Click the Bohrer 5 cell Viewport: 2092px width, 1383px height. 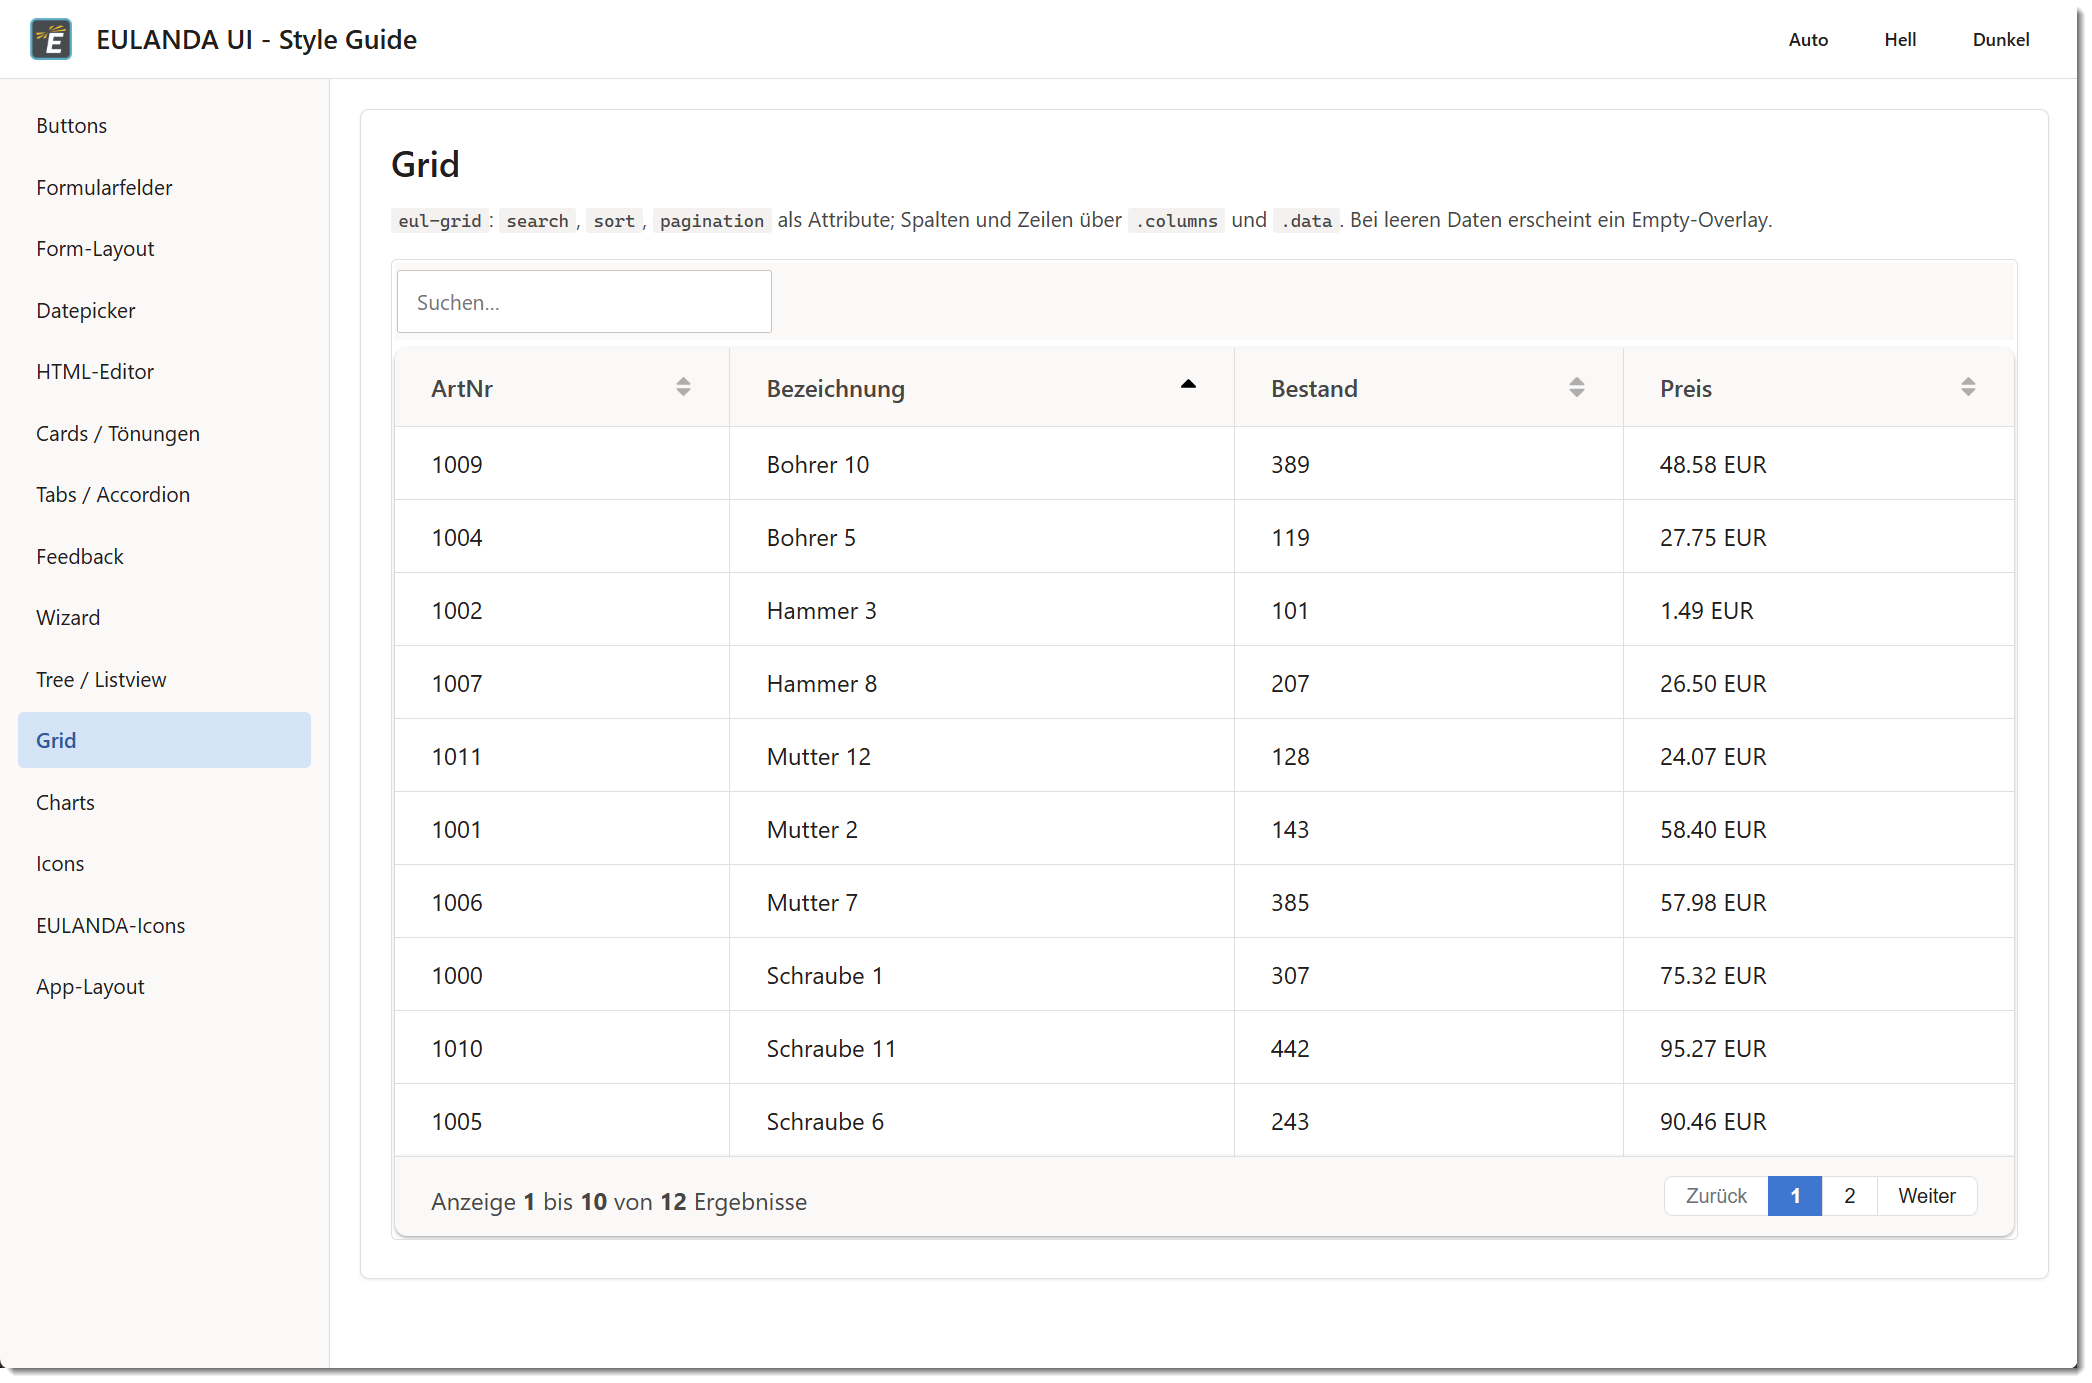[x=982, y=537]
